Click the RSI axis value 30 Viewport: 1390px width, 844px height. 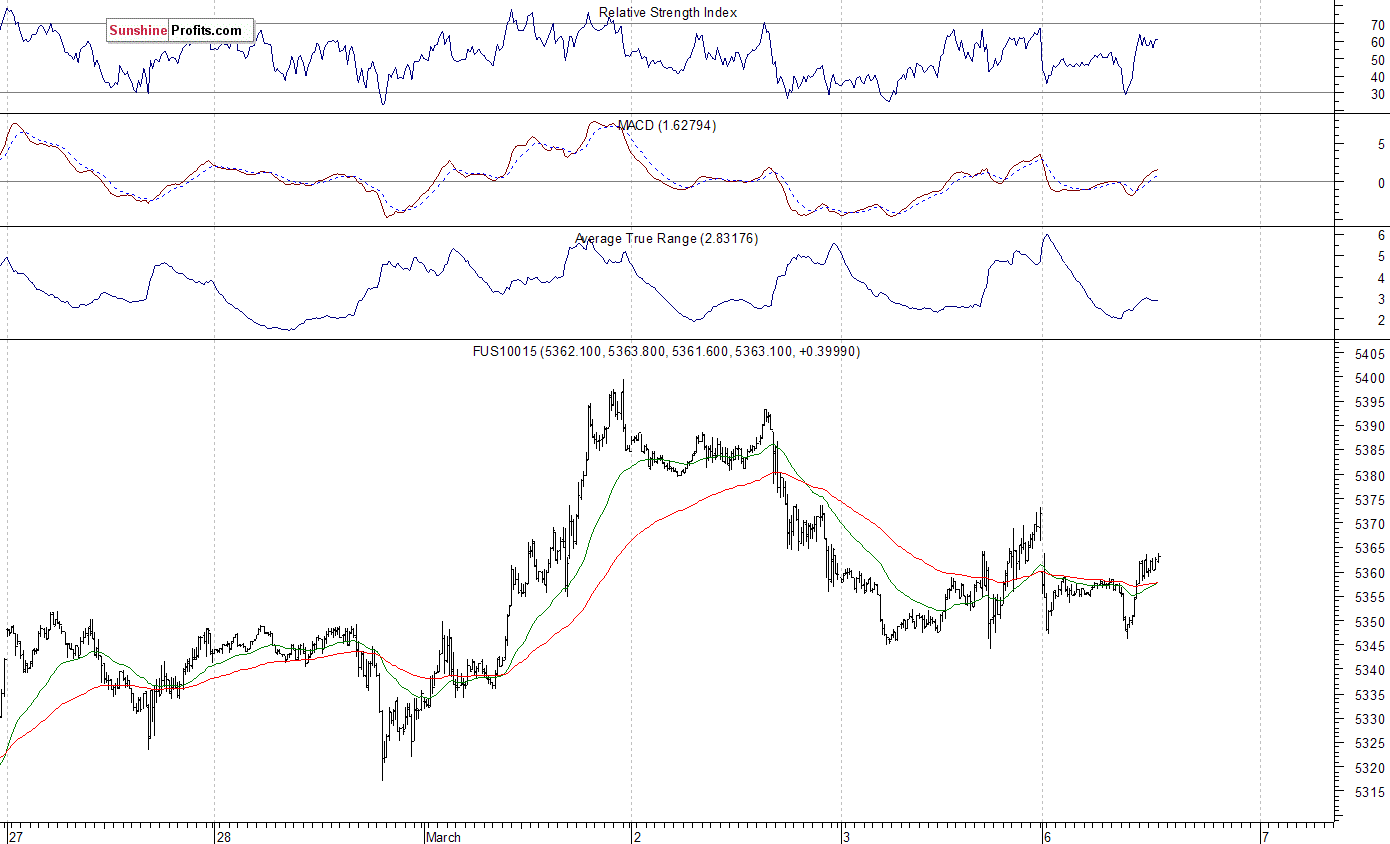point(1377,94)
